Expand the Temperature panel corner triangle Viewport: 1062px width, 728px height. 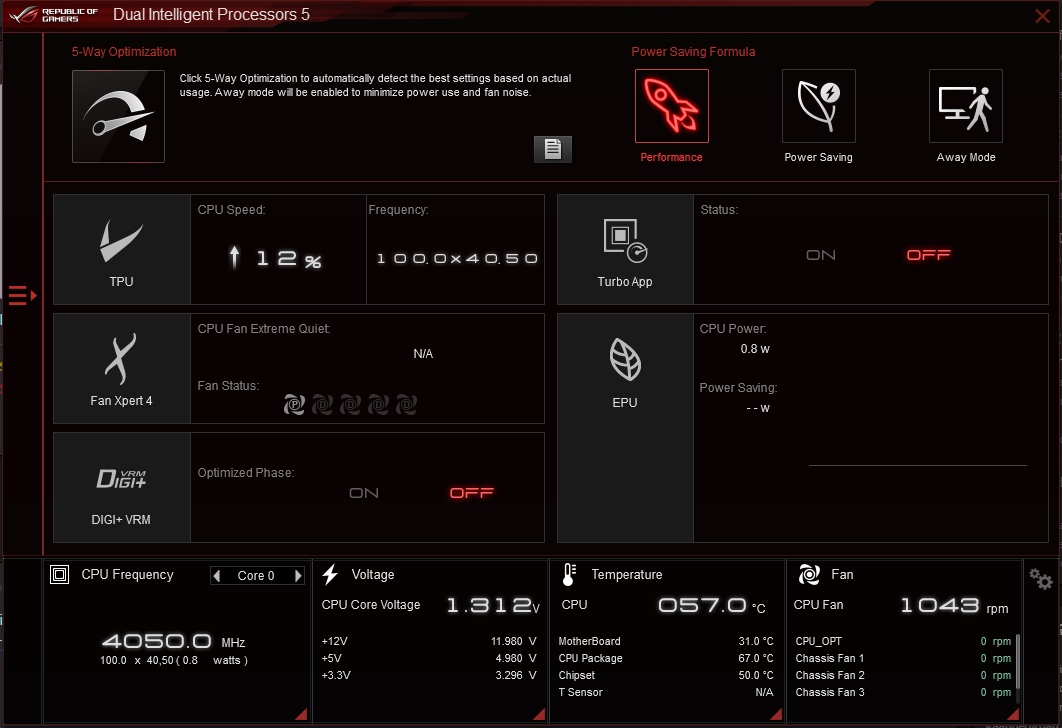pyautogui.click(x=776, y=714)
